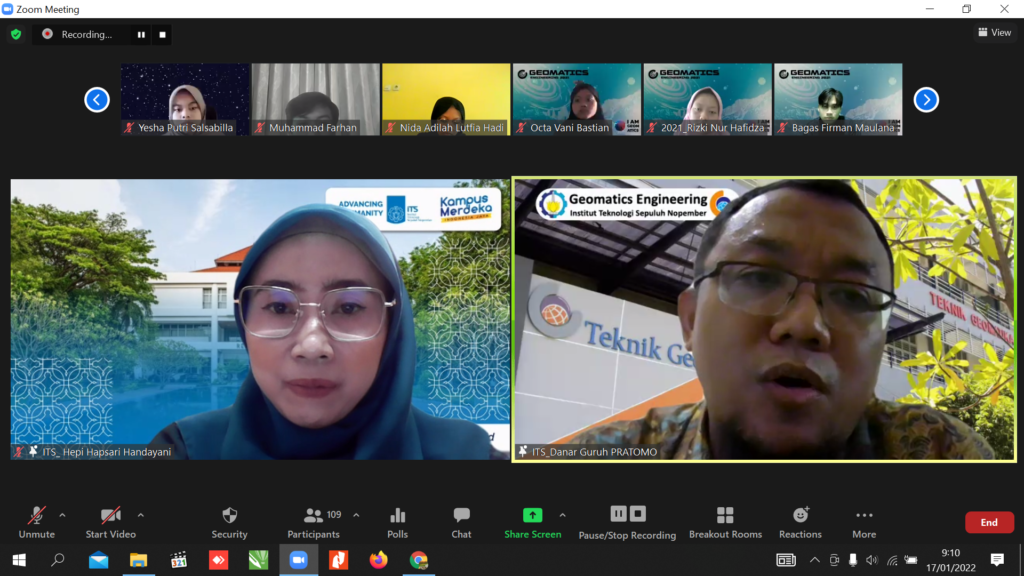Click the green encryption shield icon

(x=16, y=34)
